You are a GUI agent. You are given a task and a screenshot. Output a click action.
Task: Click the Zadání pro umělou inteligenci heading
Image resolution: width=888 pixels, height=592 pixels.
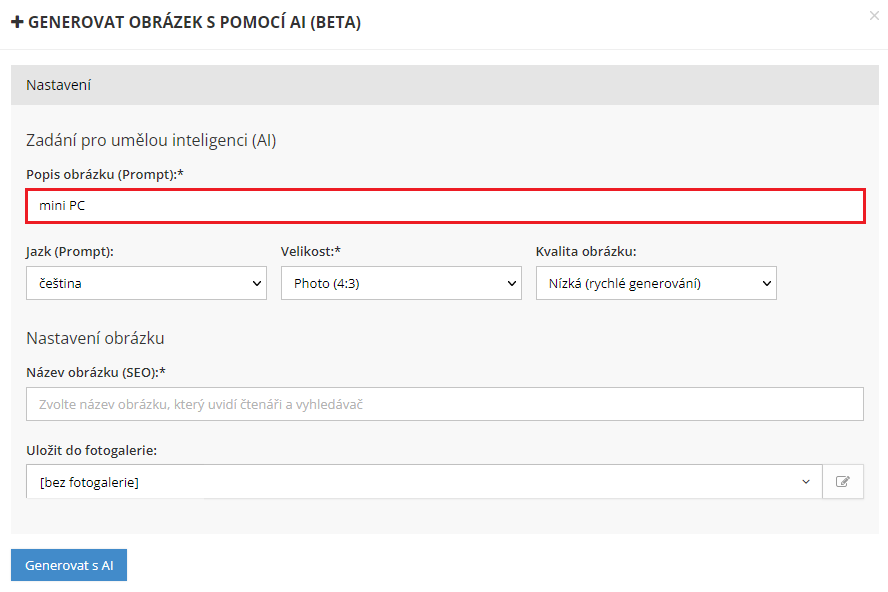point(151,140)
